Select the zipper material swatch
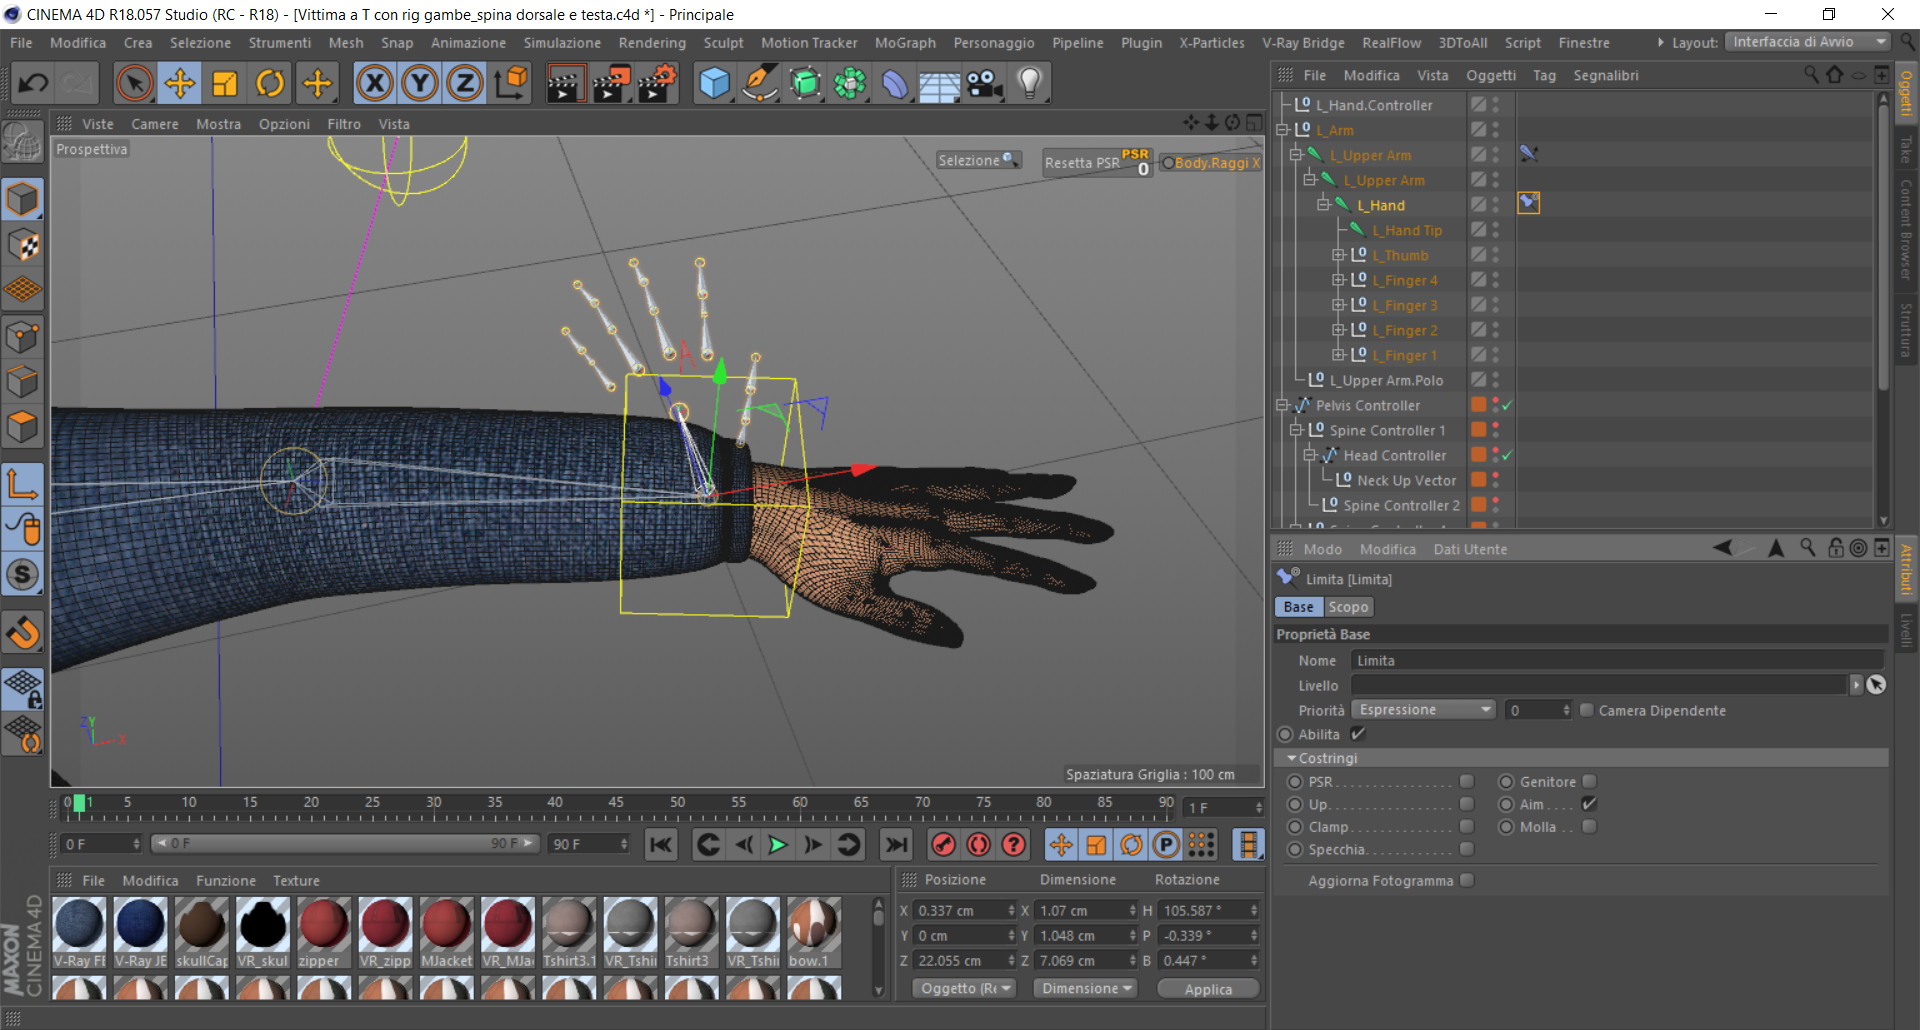This screenshot has width=1920, height=1030. tap(323, 932)
